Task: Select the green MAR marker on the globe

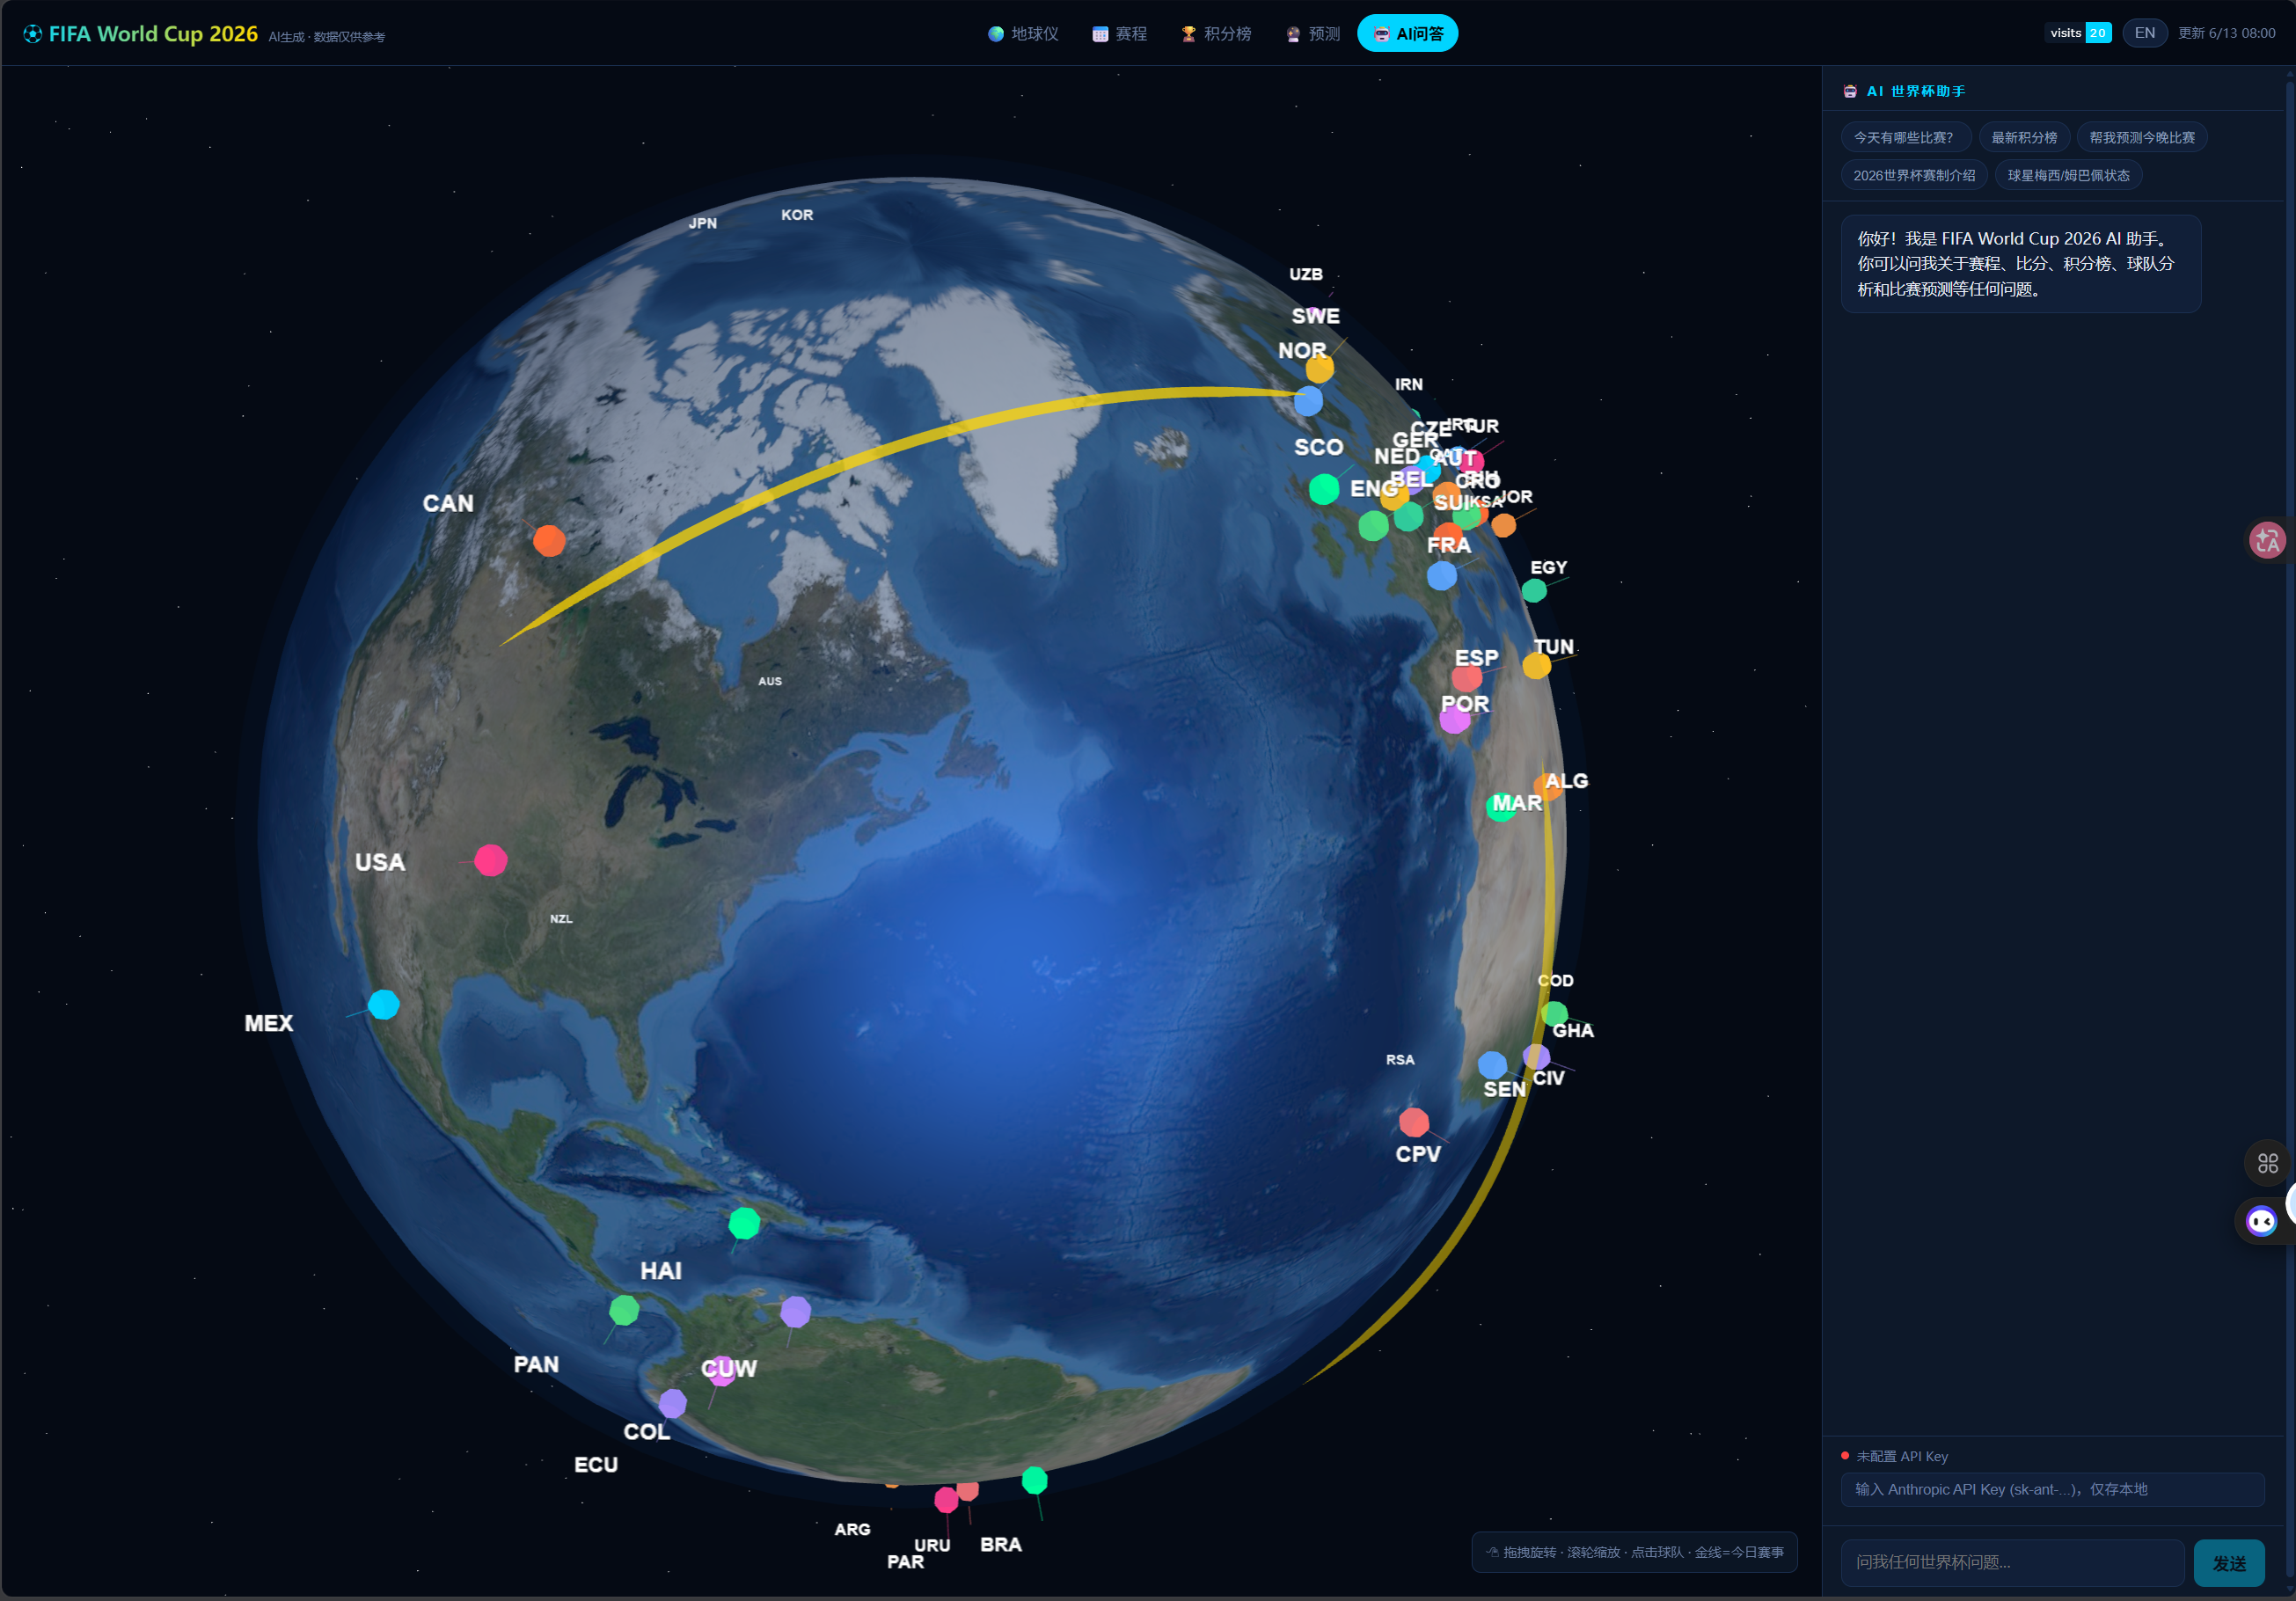Action: coord(1500,808)
